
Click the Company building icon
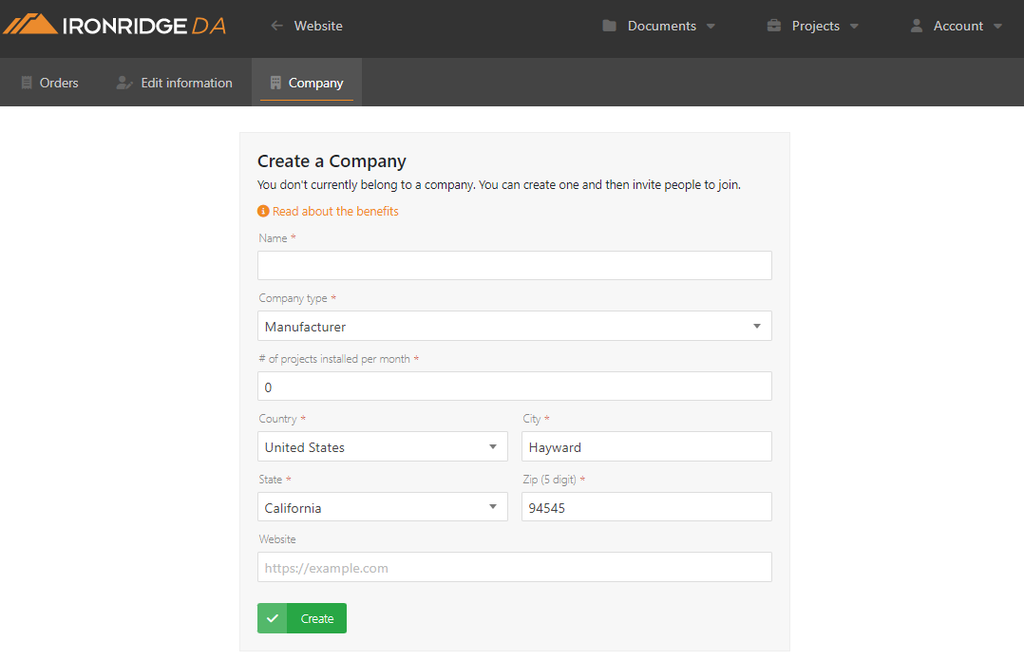click(276, 83)
